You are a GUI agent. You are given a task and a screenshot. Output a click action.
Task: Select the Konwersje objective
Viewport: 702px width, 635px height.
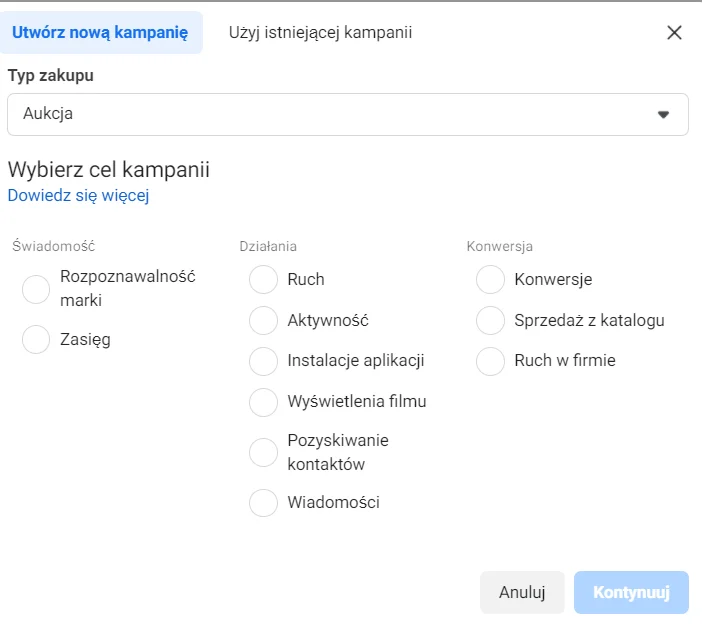(490, 279)
